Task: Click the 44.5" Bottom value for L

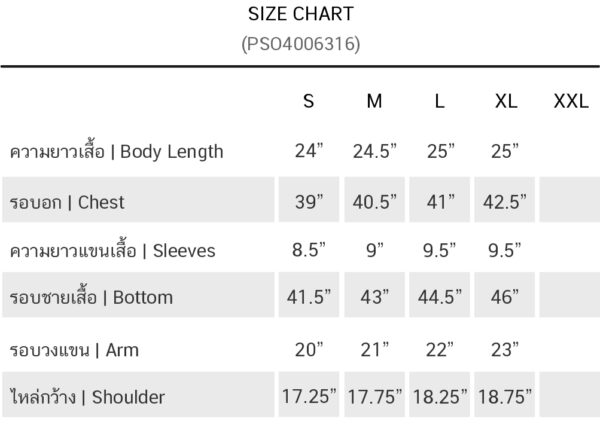Action: click(439, 297)
